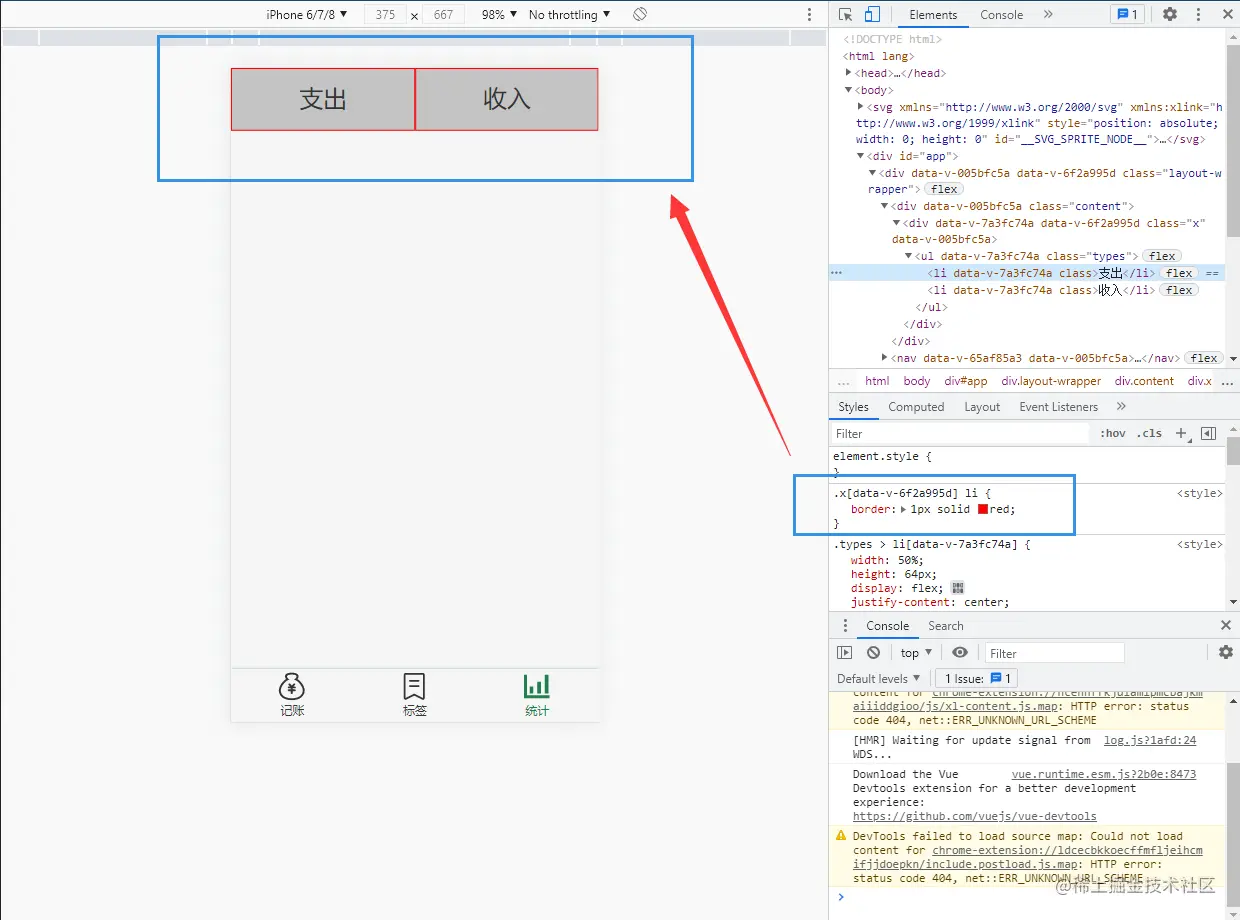Open console settings gear
Image resolution: width=1240 pixels, height=920 pixels.
[1226, 653]
